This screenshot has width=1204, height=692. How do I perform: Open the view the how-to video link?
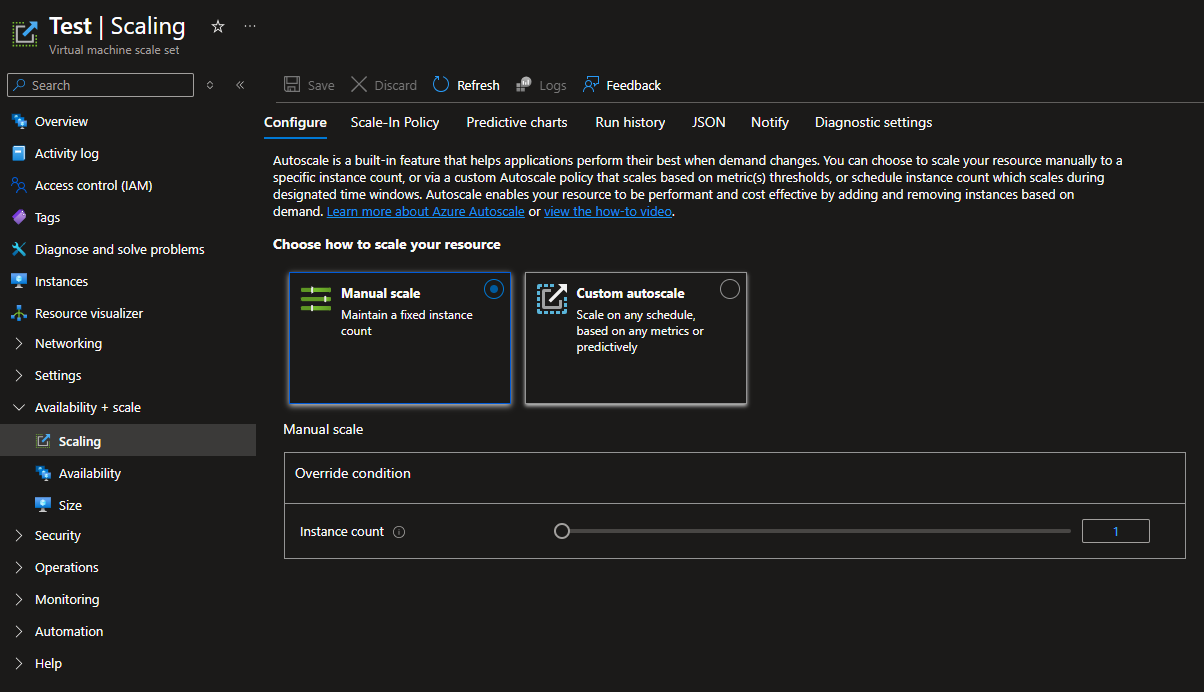click(609, 212)
